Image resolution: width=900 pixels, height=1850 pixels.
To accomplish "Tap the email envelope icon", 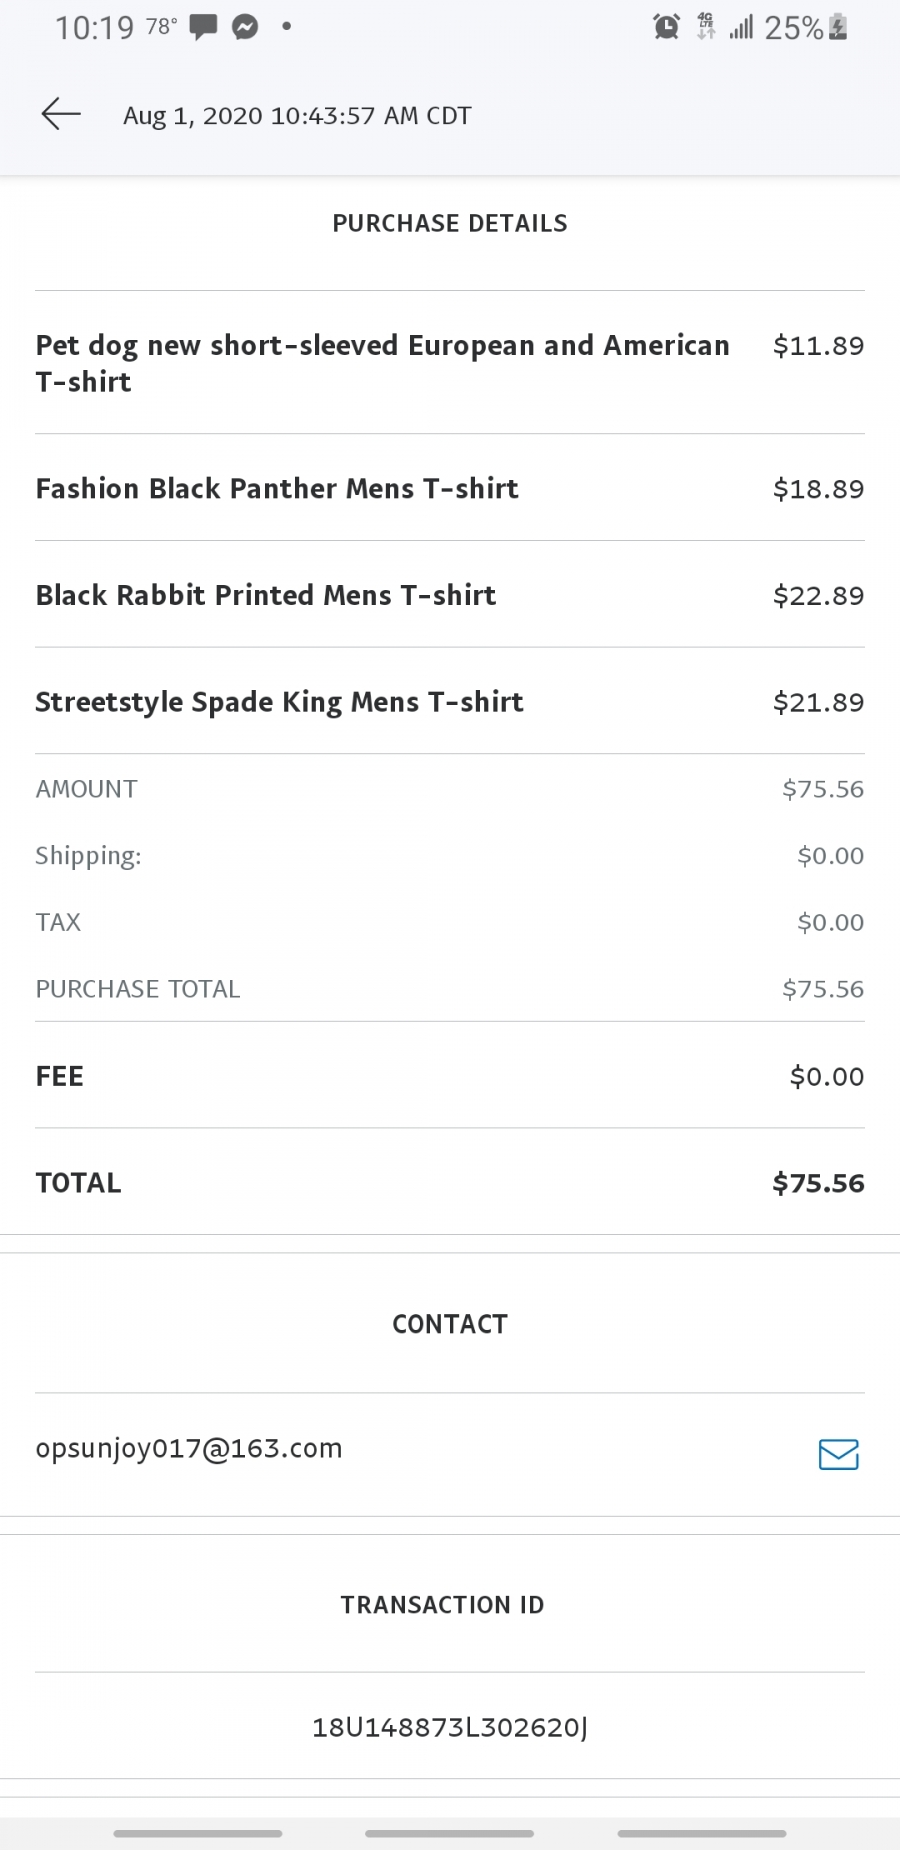I will [x=838, y=1454].
